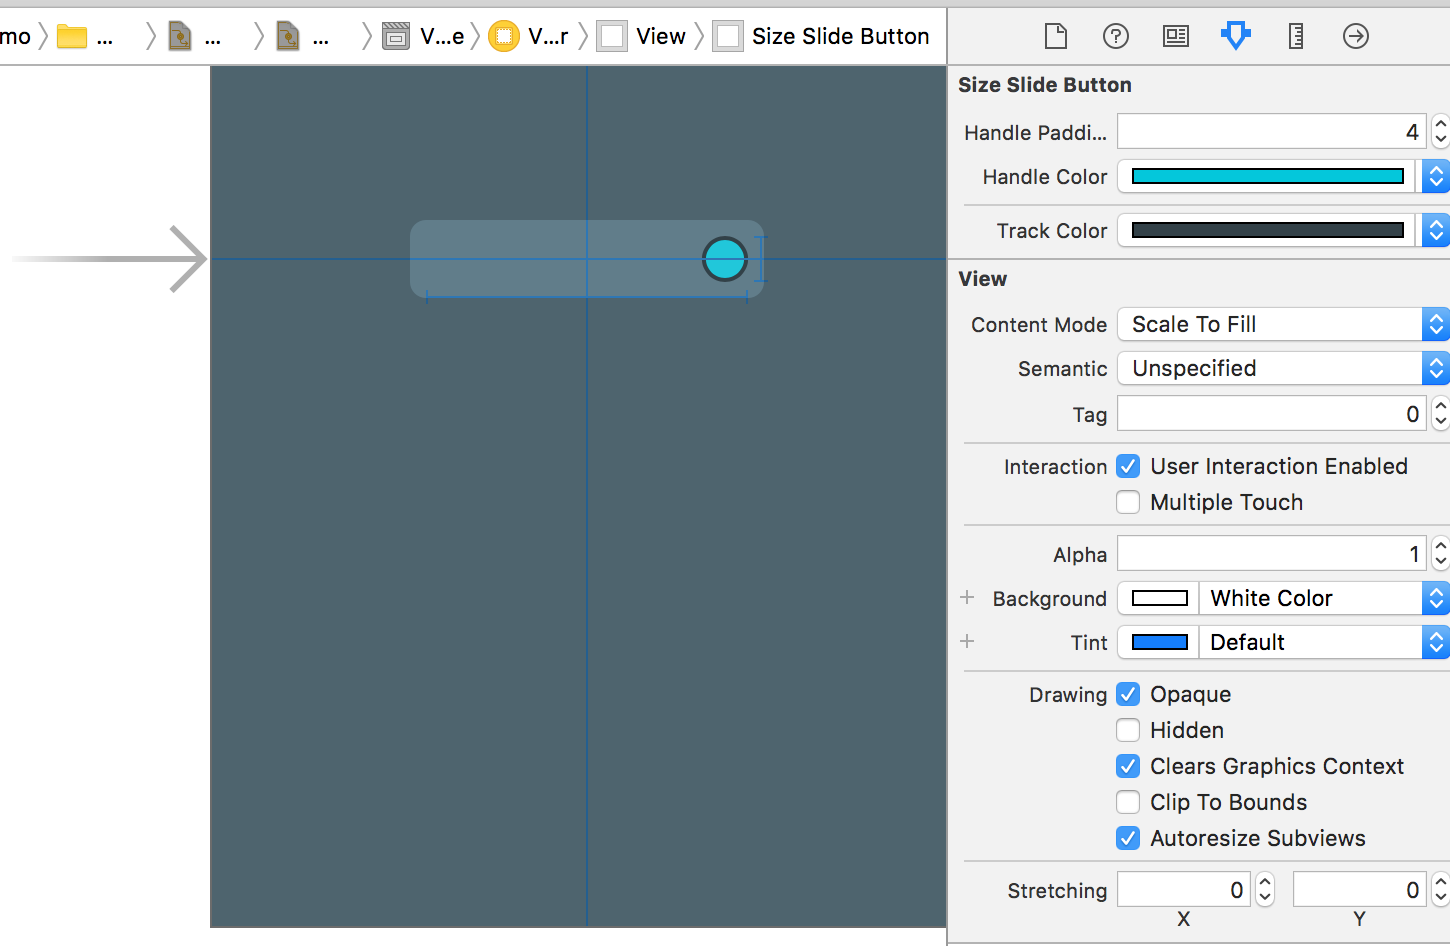Click the view controller breadcrumb 'V...r'
This screenshot has height=946, width=1450.
(x=530, y=37)
